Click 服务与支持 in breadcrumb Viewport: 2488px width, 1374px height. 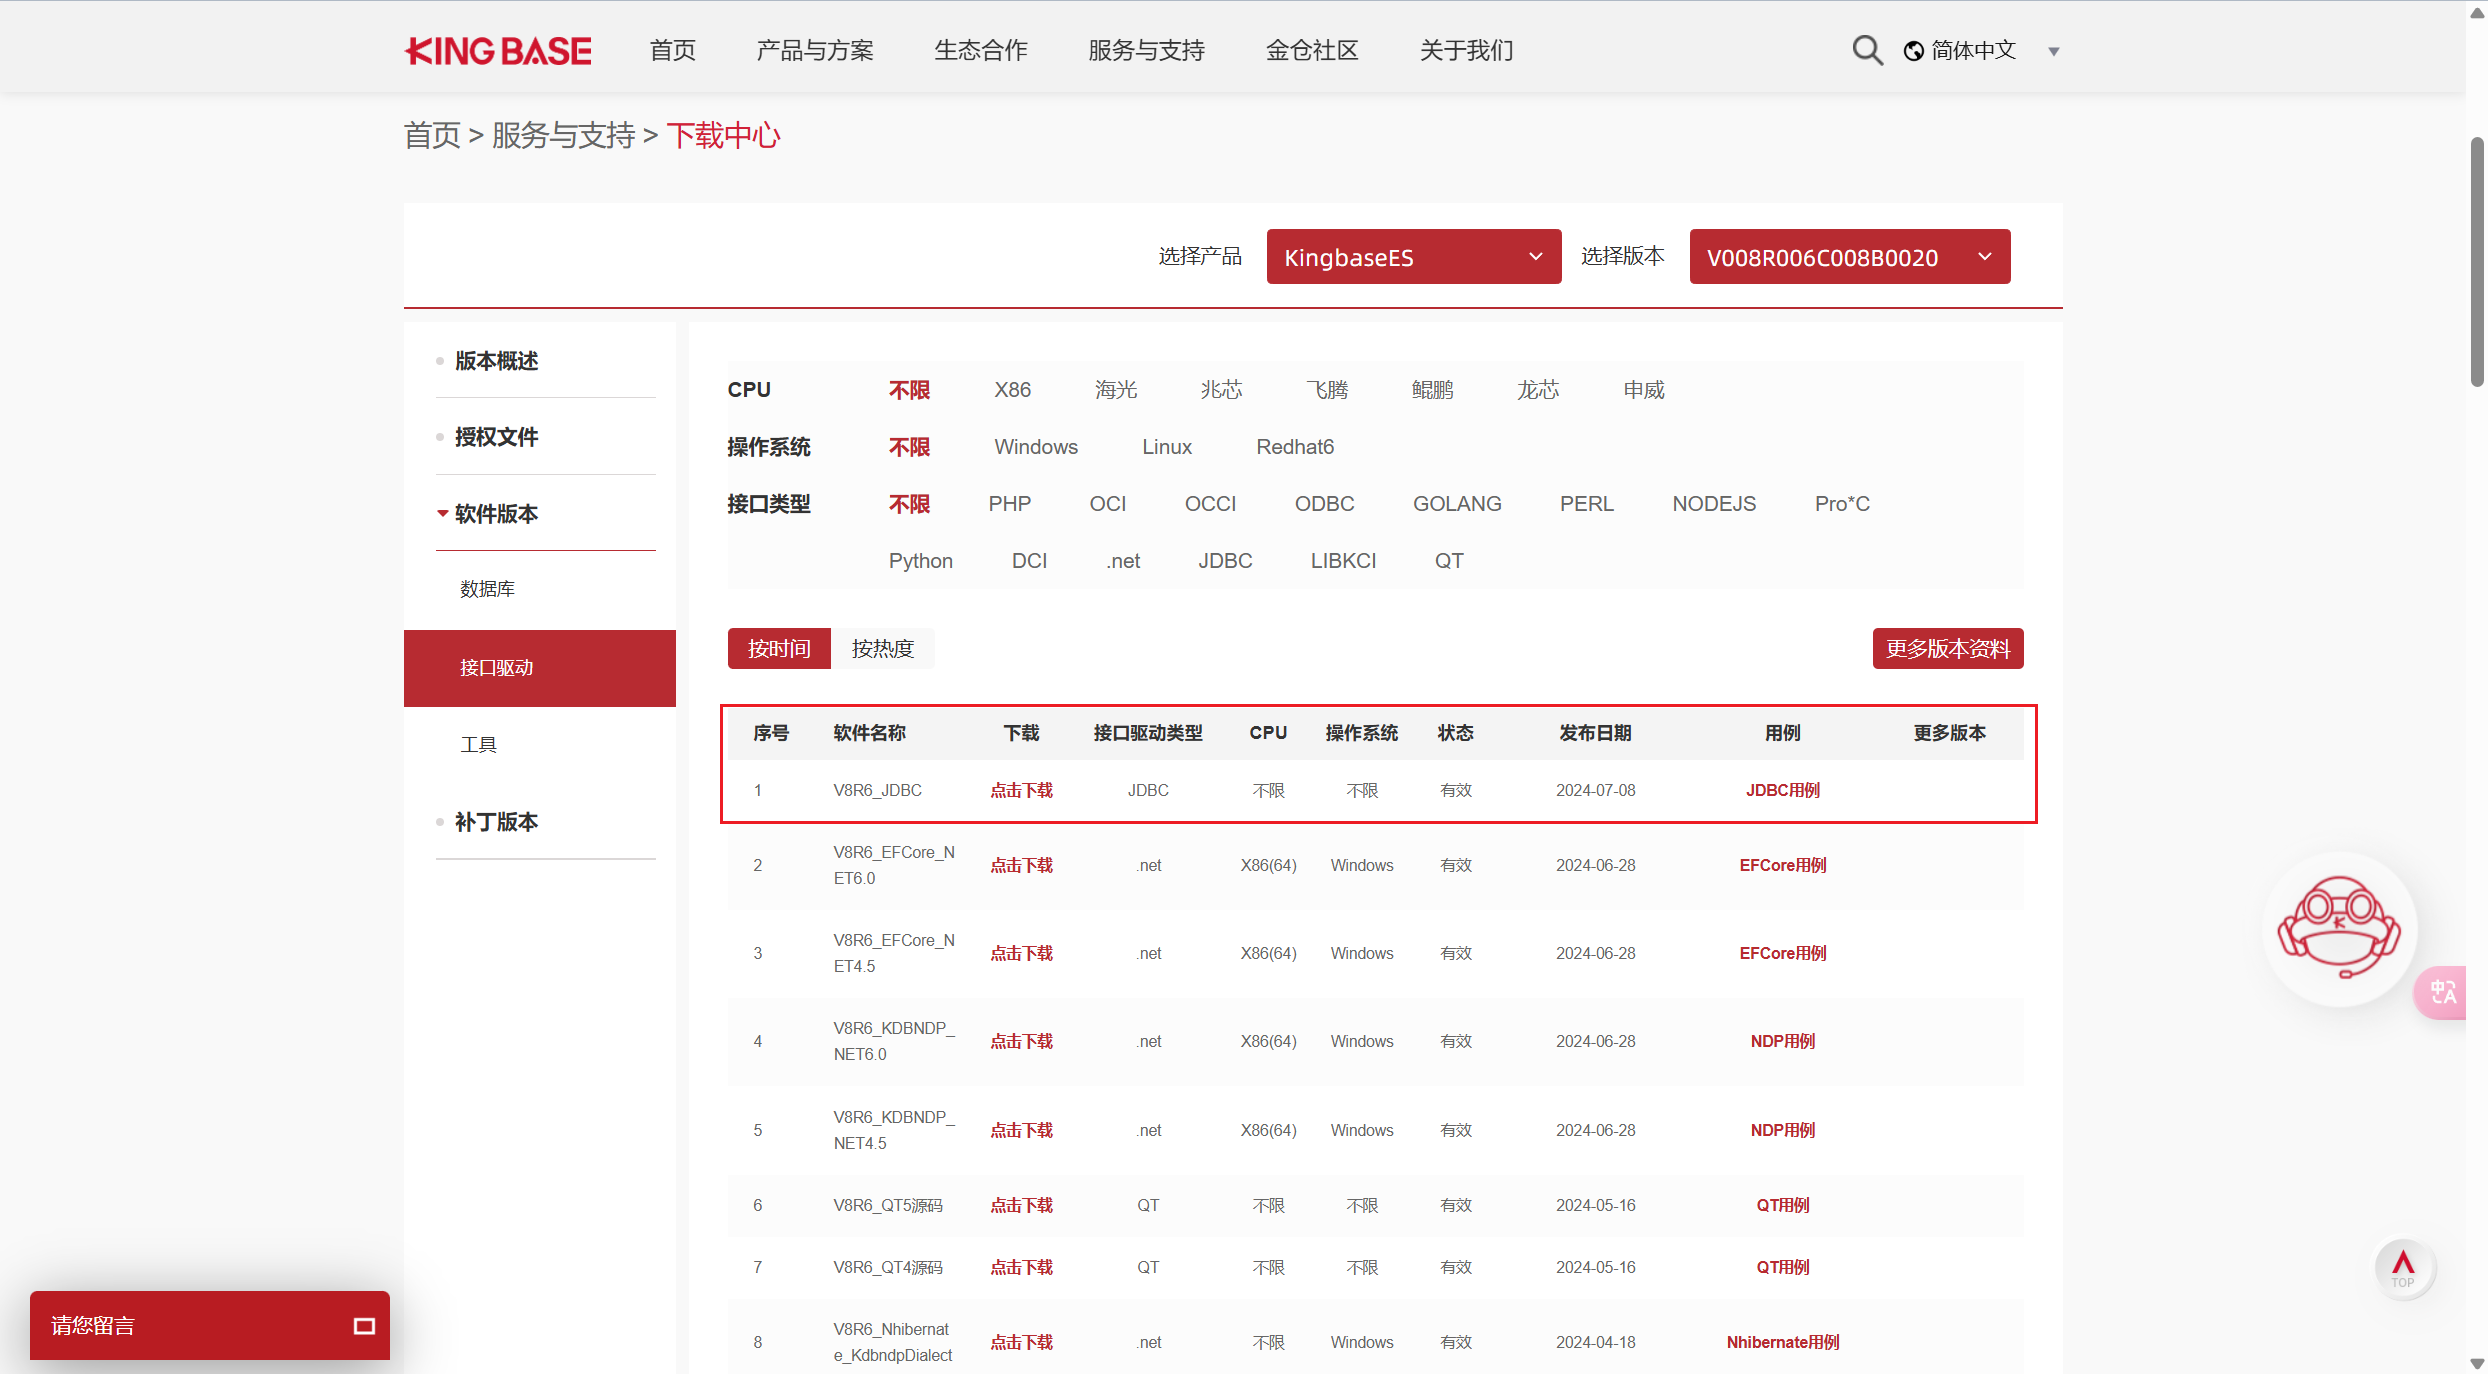[563, 135]
